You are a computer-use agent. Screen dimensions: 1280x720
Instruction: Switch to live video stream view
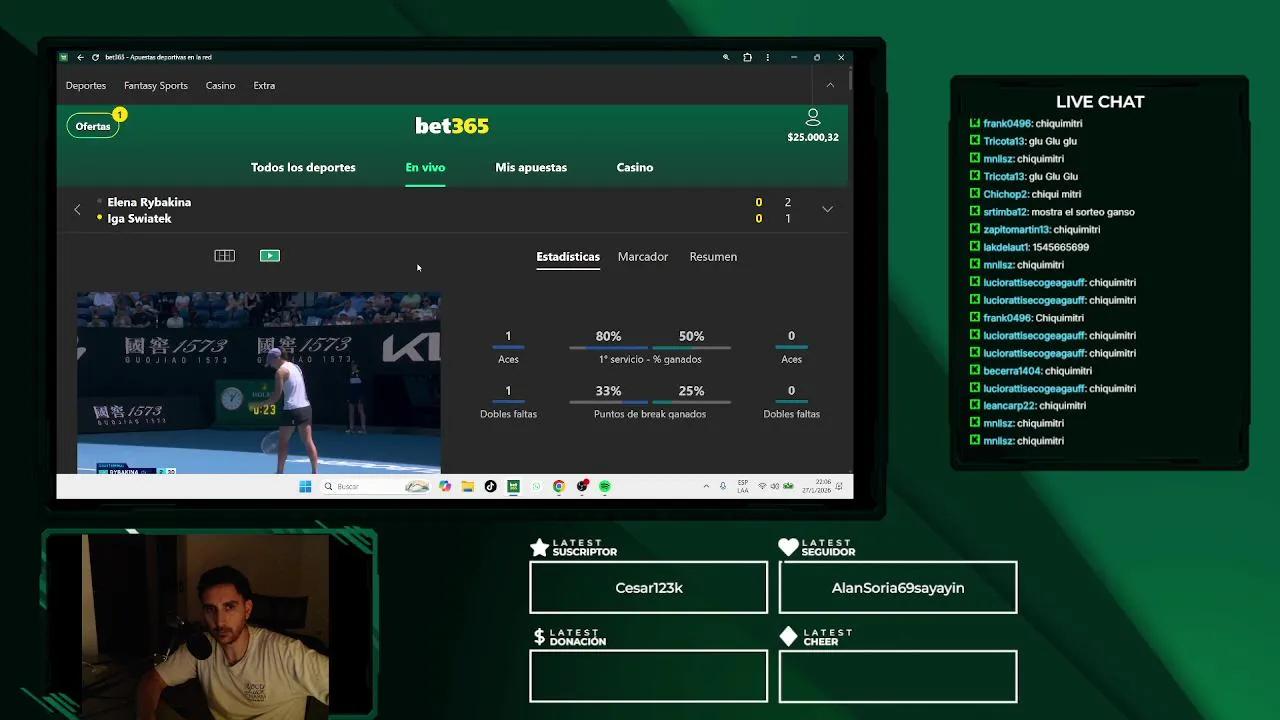pos(269,256)
